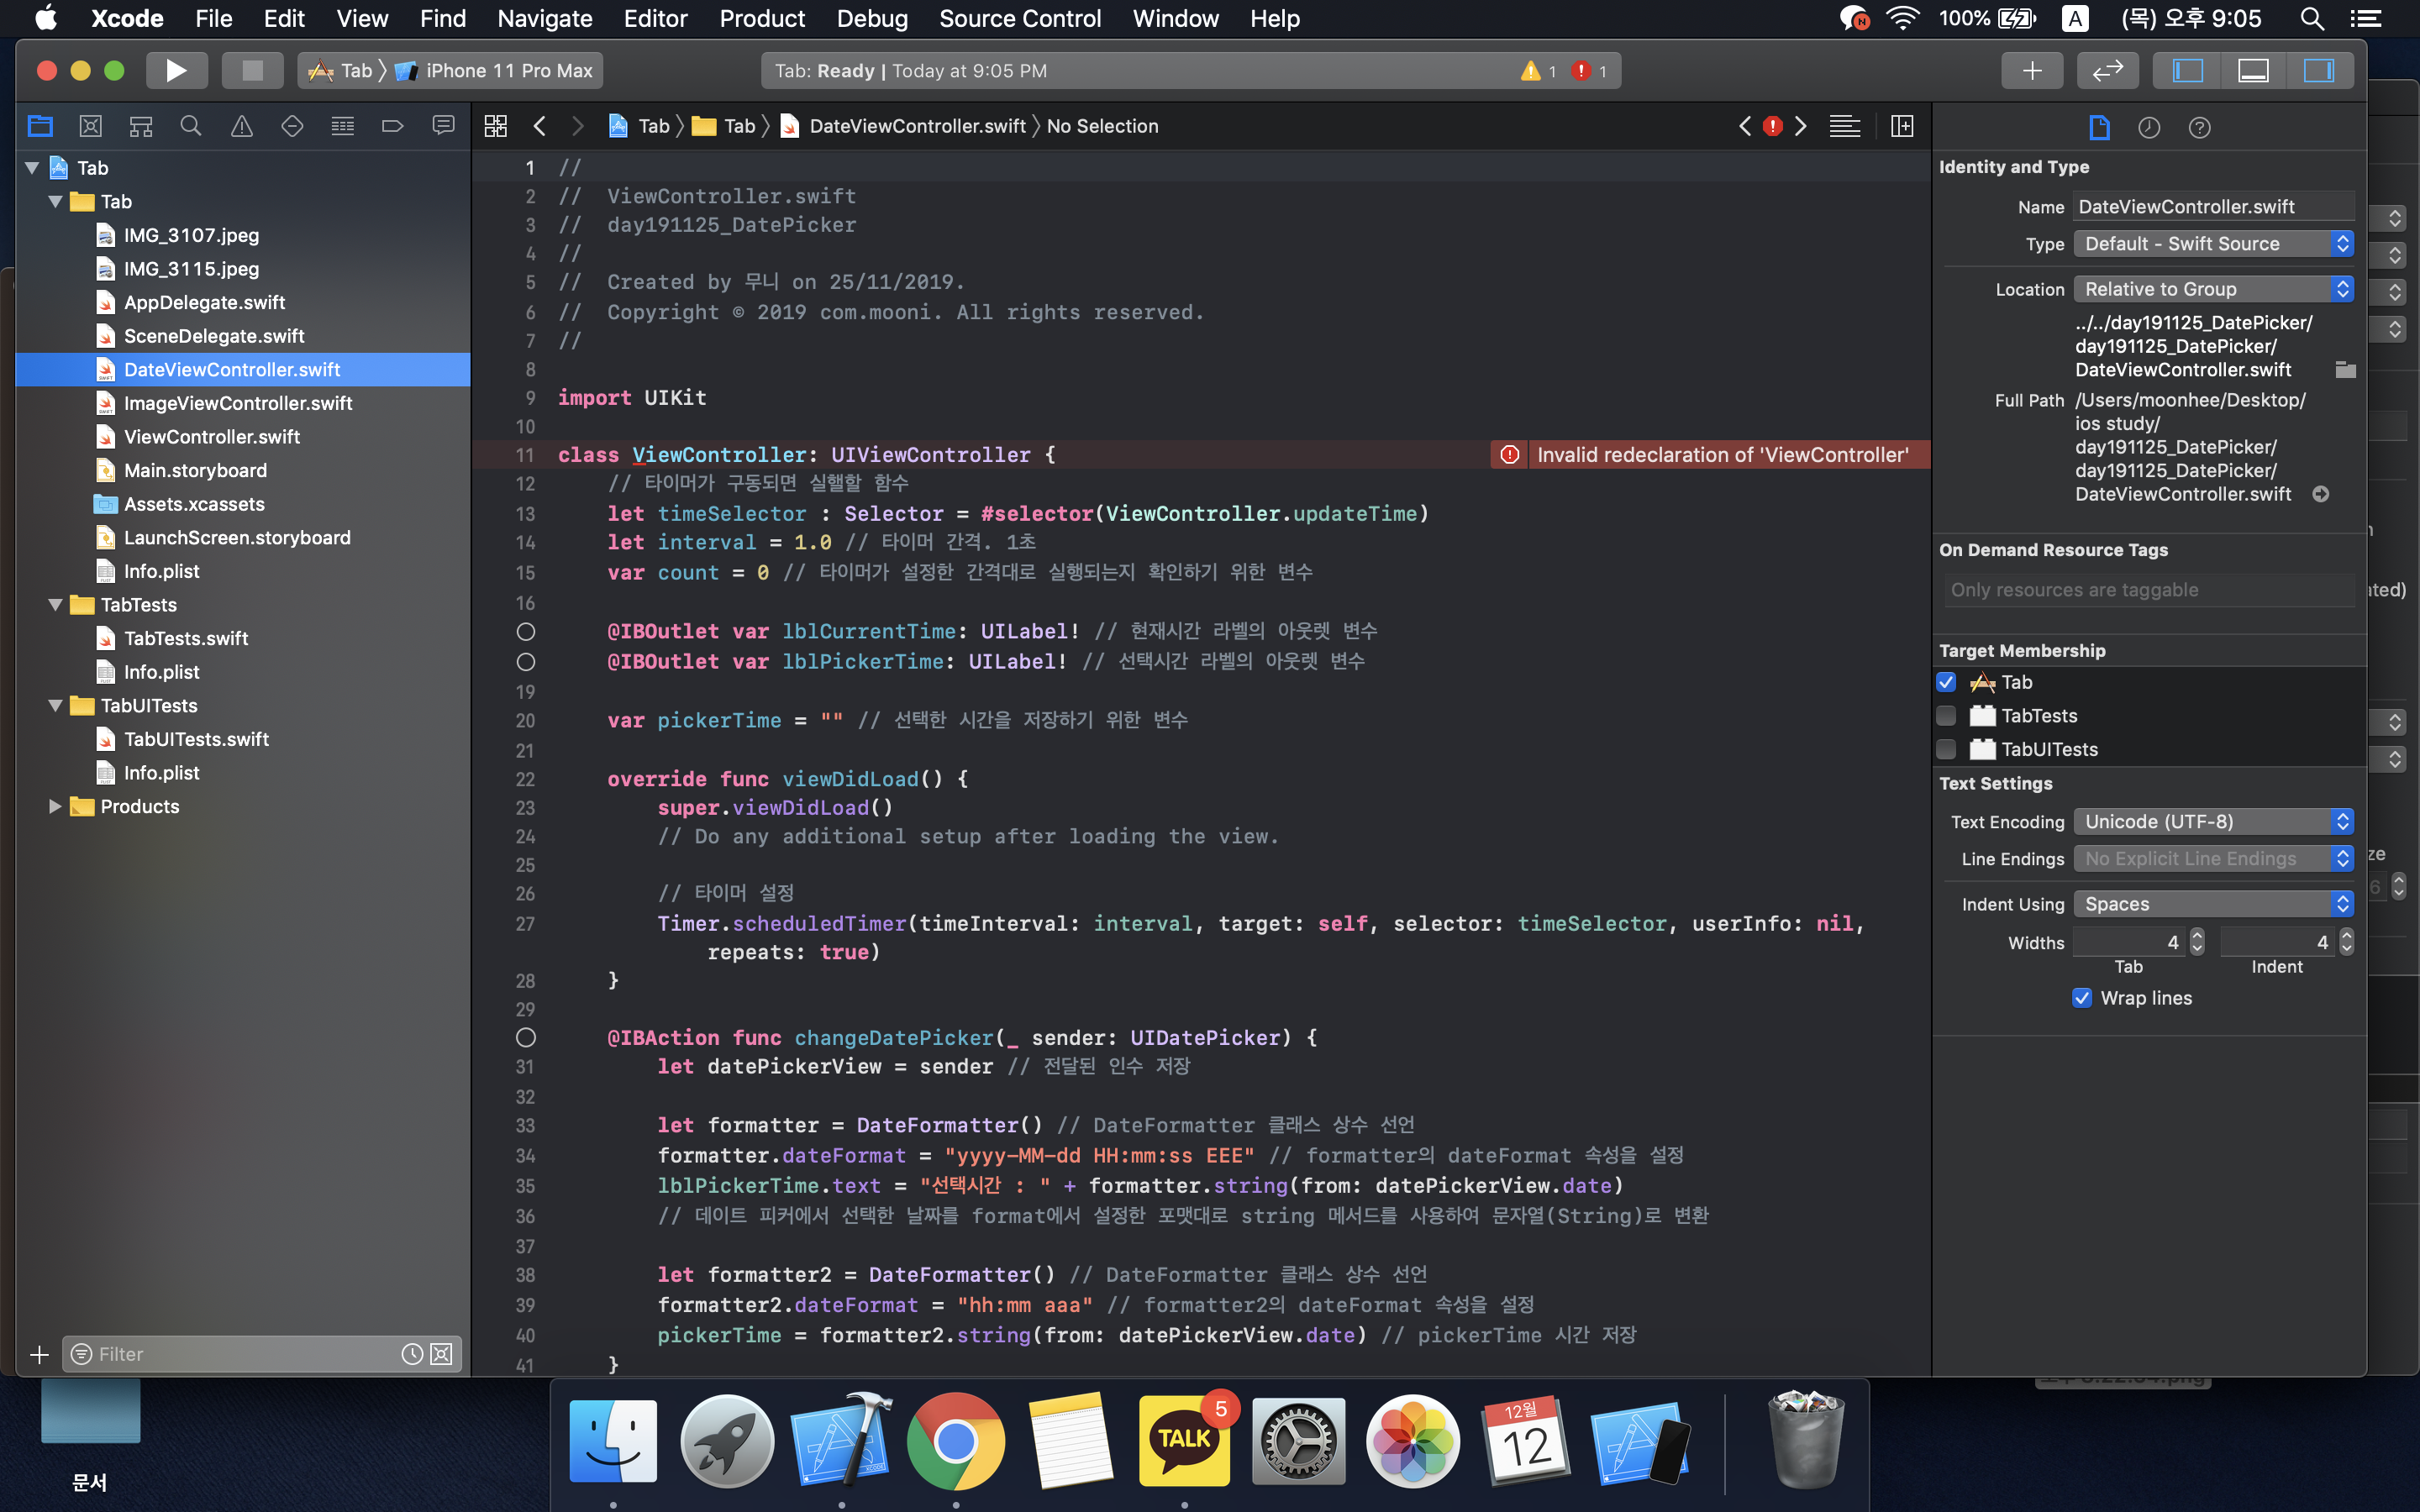Open the Product menu

(x=761, y=18)
